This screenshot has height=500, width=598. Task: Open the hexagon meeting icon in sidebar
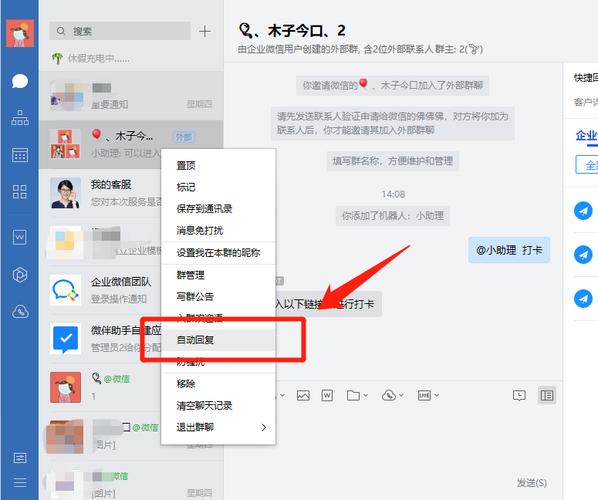(20, 275)
